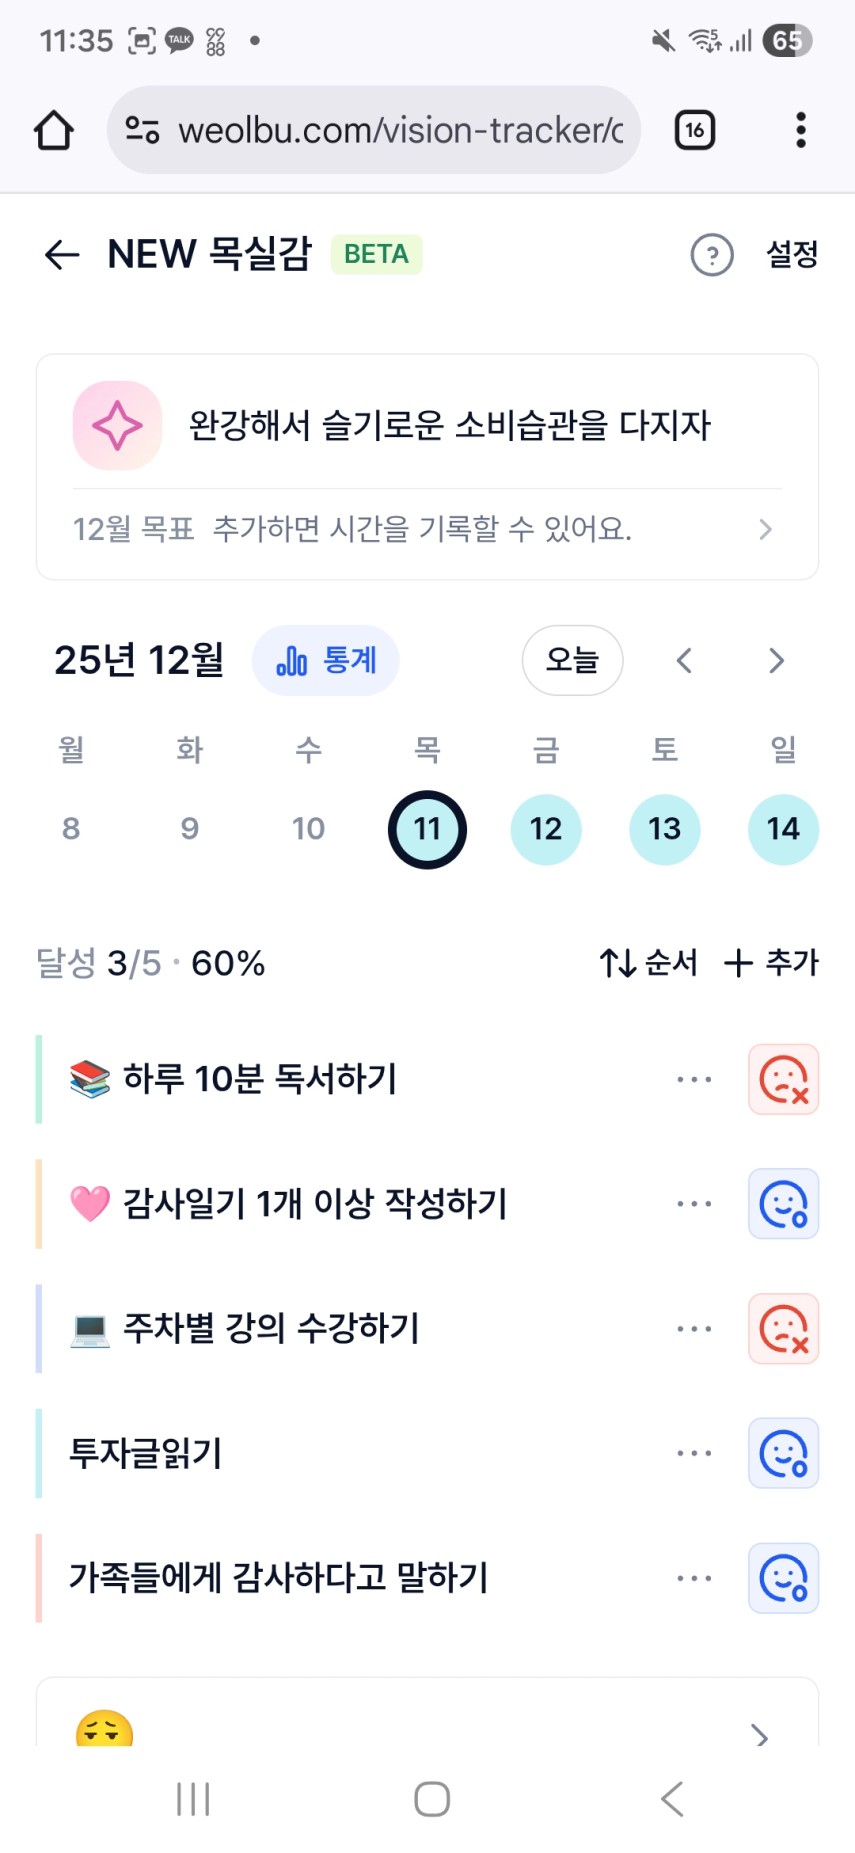Toggle completion status for 하루 10분 독서하기
The height and width of the screenshot is (1853, 855).
783,1080
